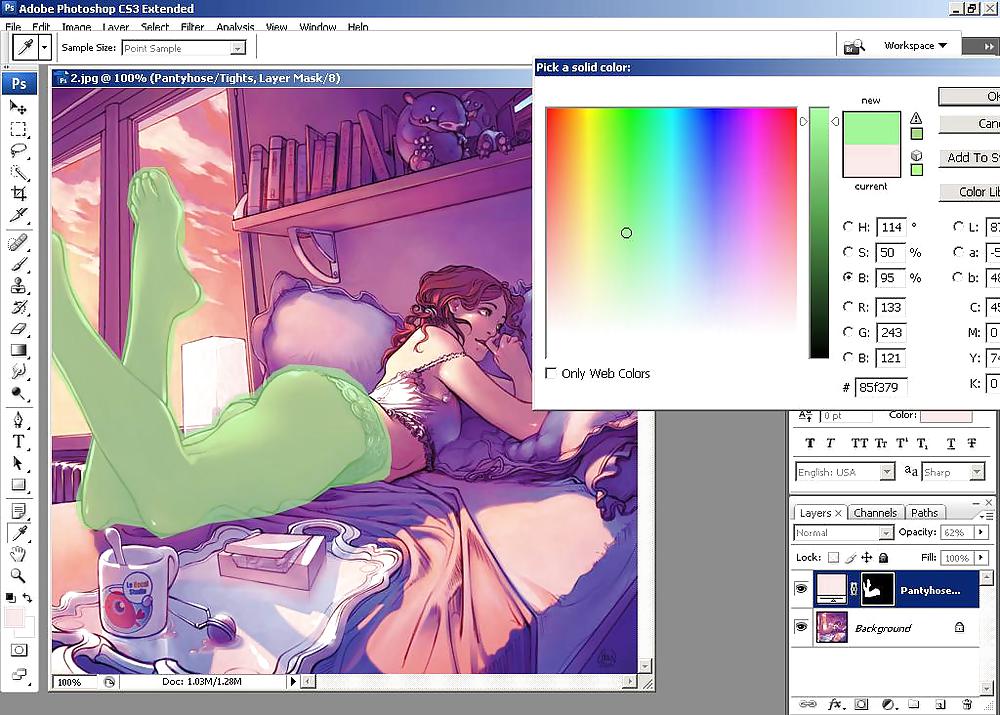Select the Hand tool
Viewport: 1000px width, 715px height.
tap(18, 554)
